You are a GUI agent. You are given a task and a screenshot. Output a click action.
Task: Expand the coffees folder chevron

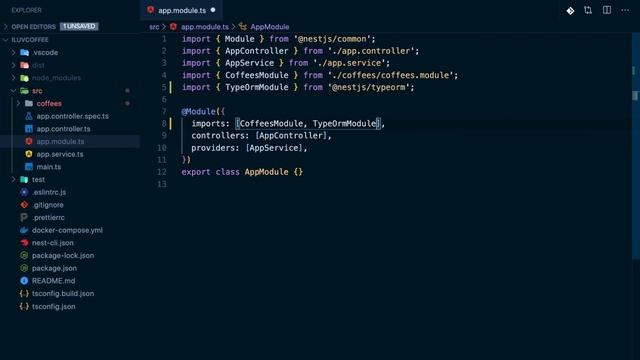[18, 103]
